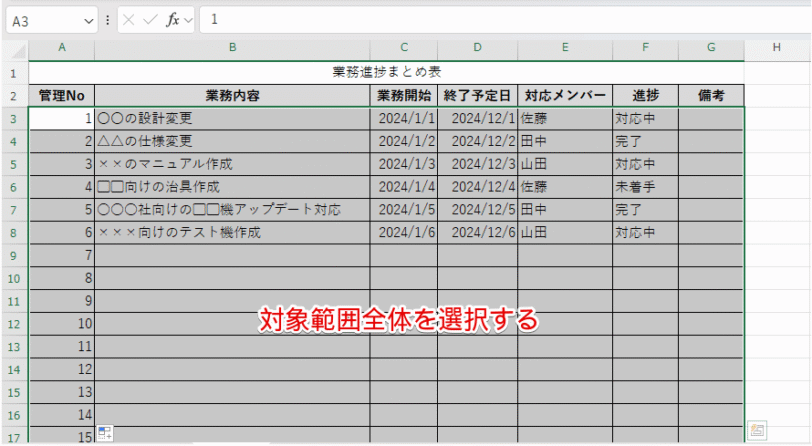
Task: Click the Select All corner triangle
Action: (19, 51)
